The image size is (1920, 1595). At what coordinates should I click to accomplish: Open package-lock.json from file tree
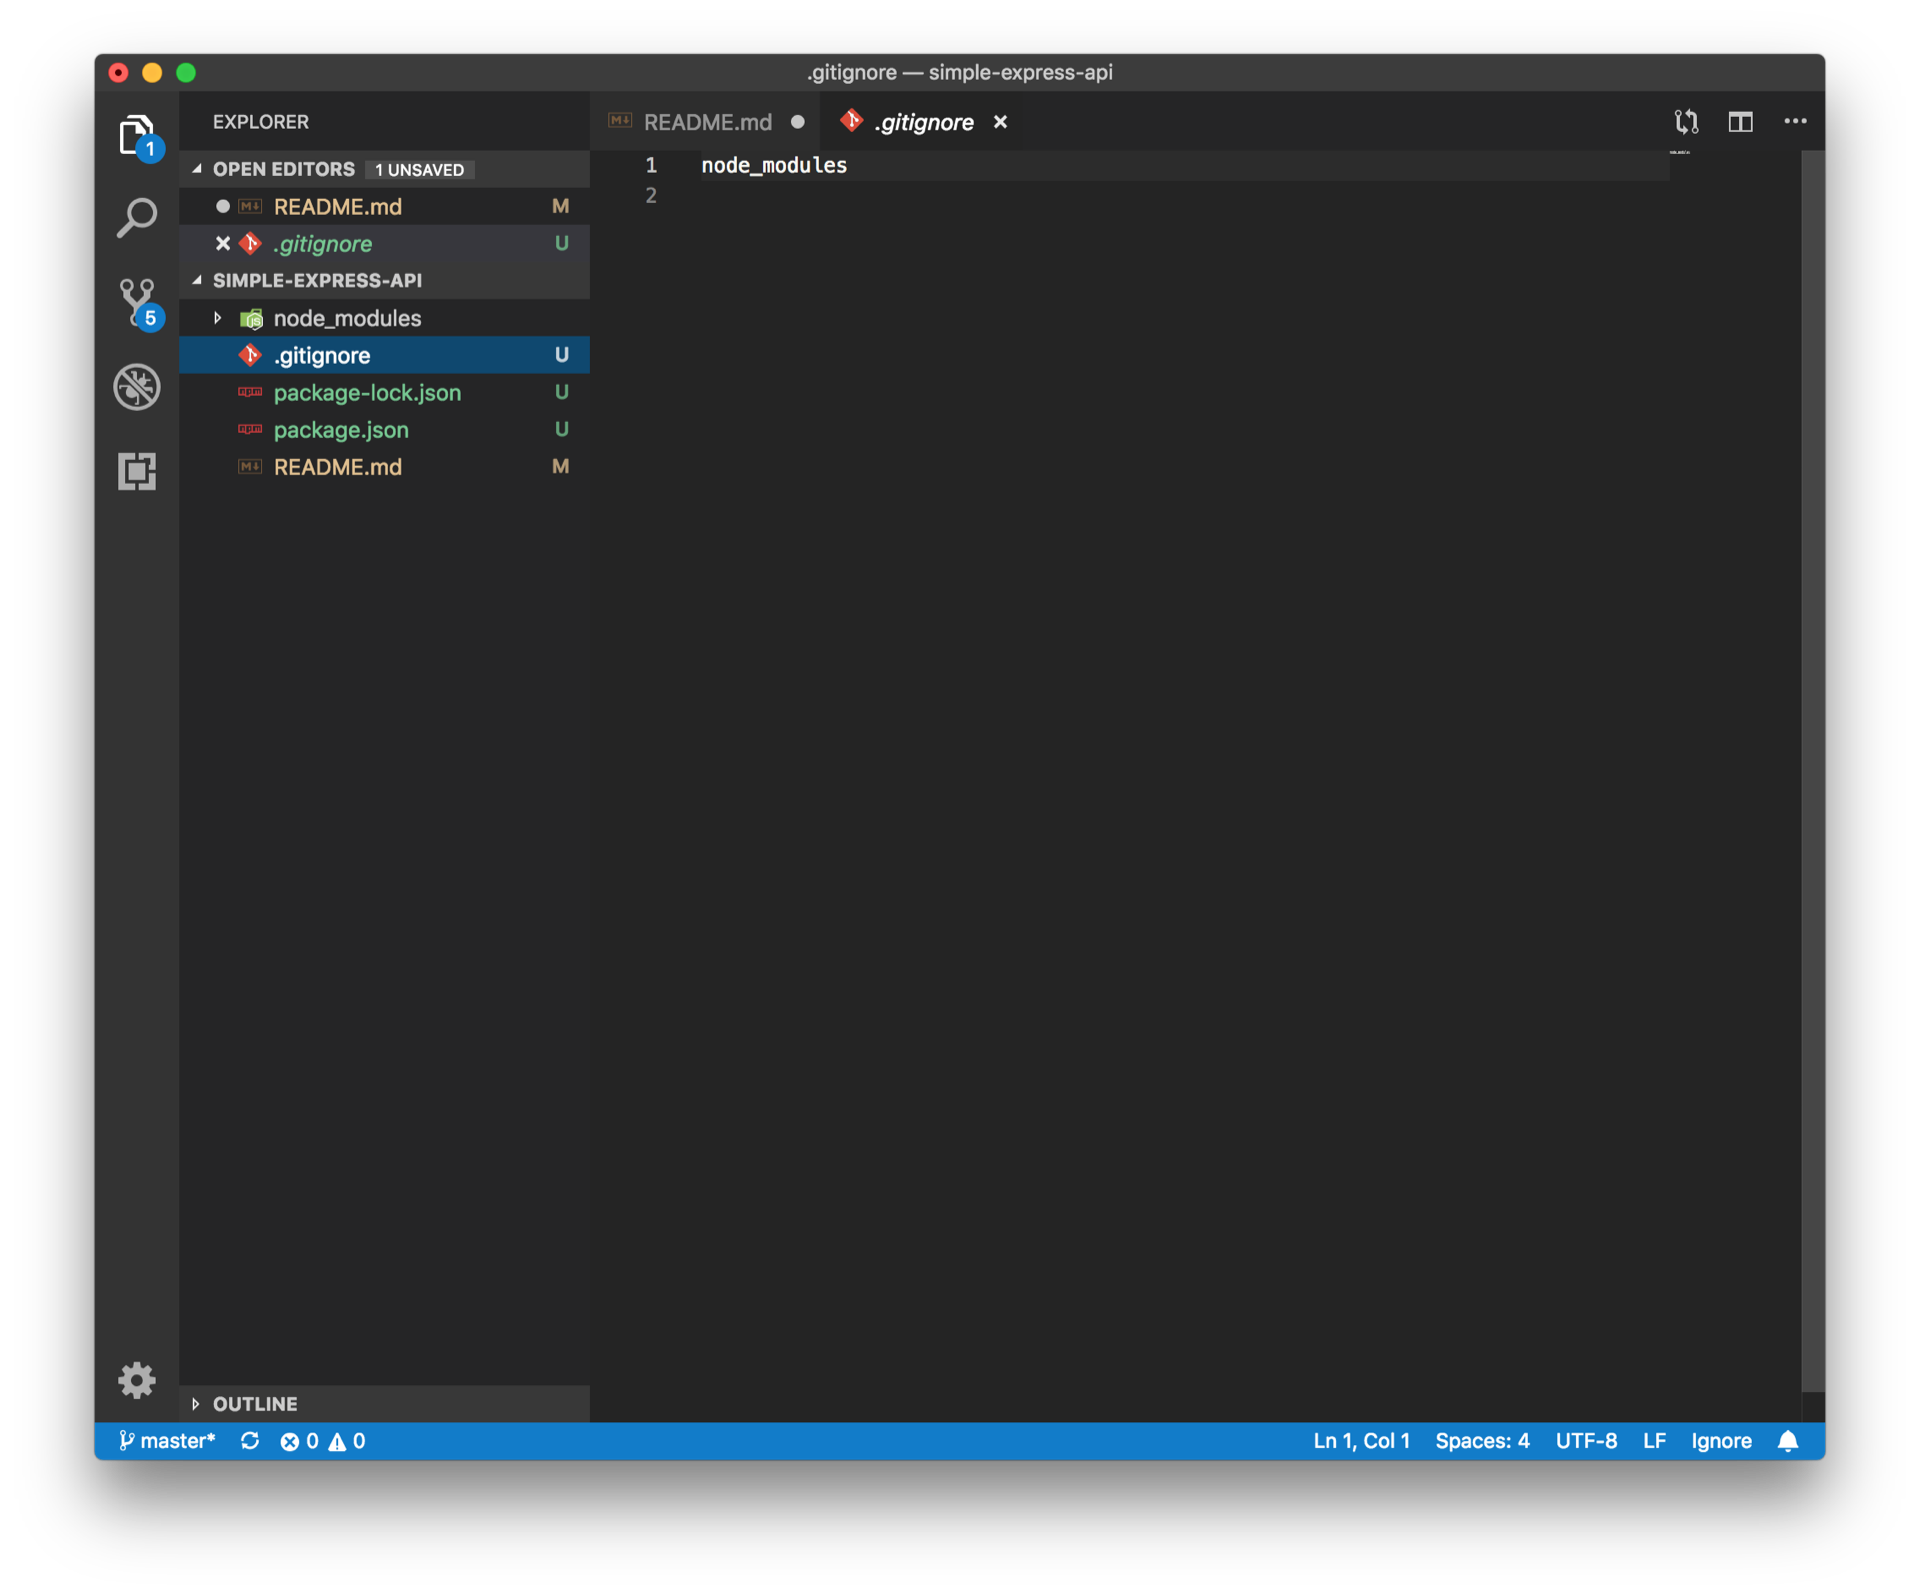click(x=367, y=393)
